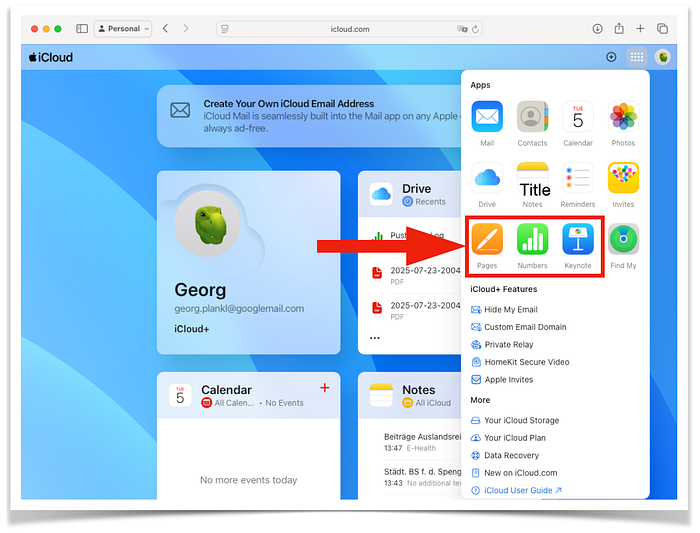Open the Create Your Own iCloud Email Address banner
Screen dimensions: 700x533
click(x=309, y=116)
